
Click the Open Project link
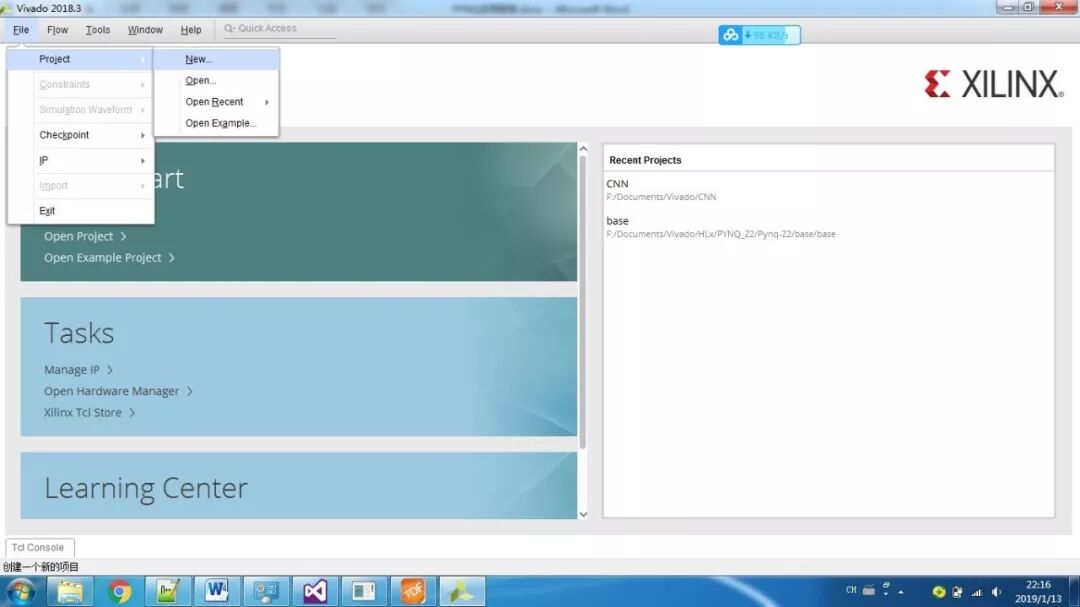click(85, 236)
